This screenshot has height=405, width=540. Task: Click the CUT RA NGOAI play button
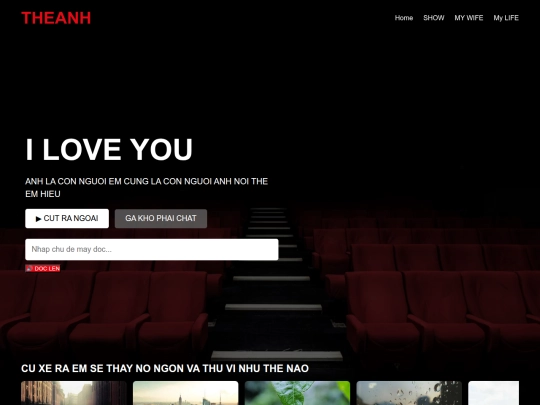[67, 218]
